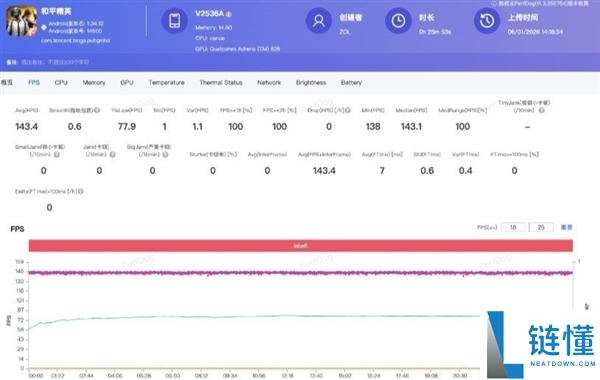Click help icon next to BigJank metric
This screenshot has height=380, width=600.
tap(165, 155)
